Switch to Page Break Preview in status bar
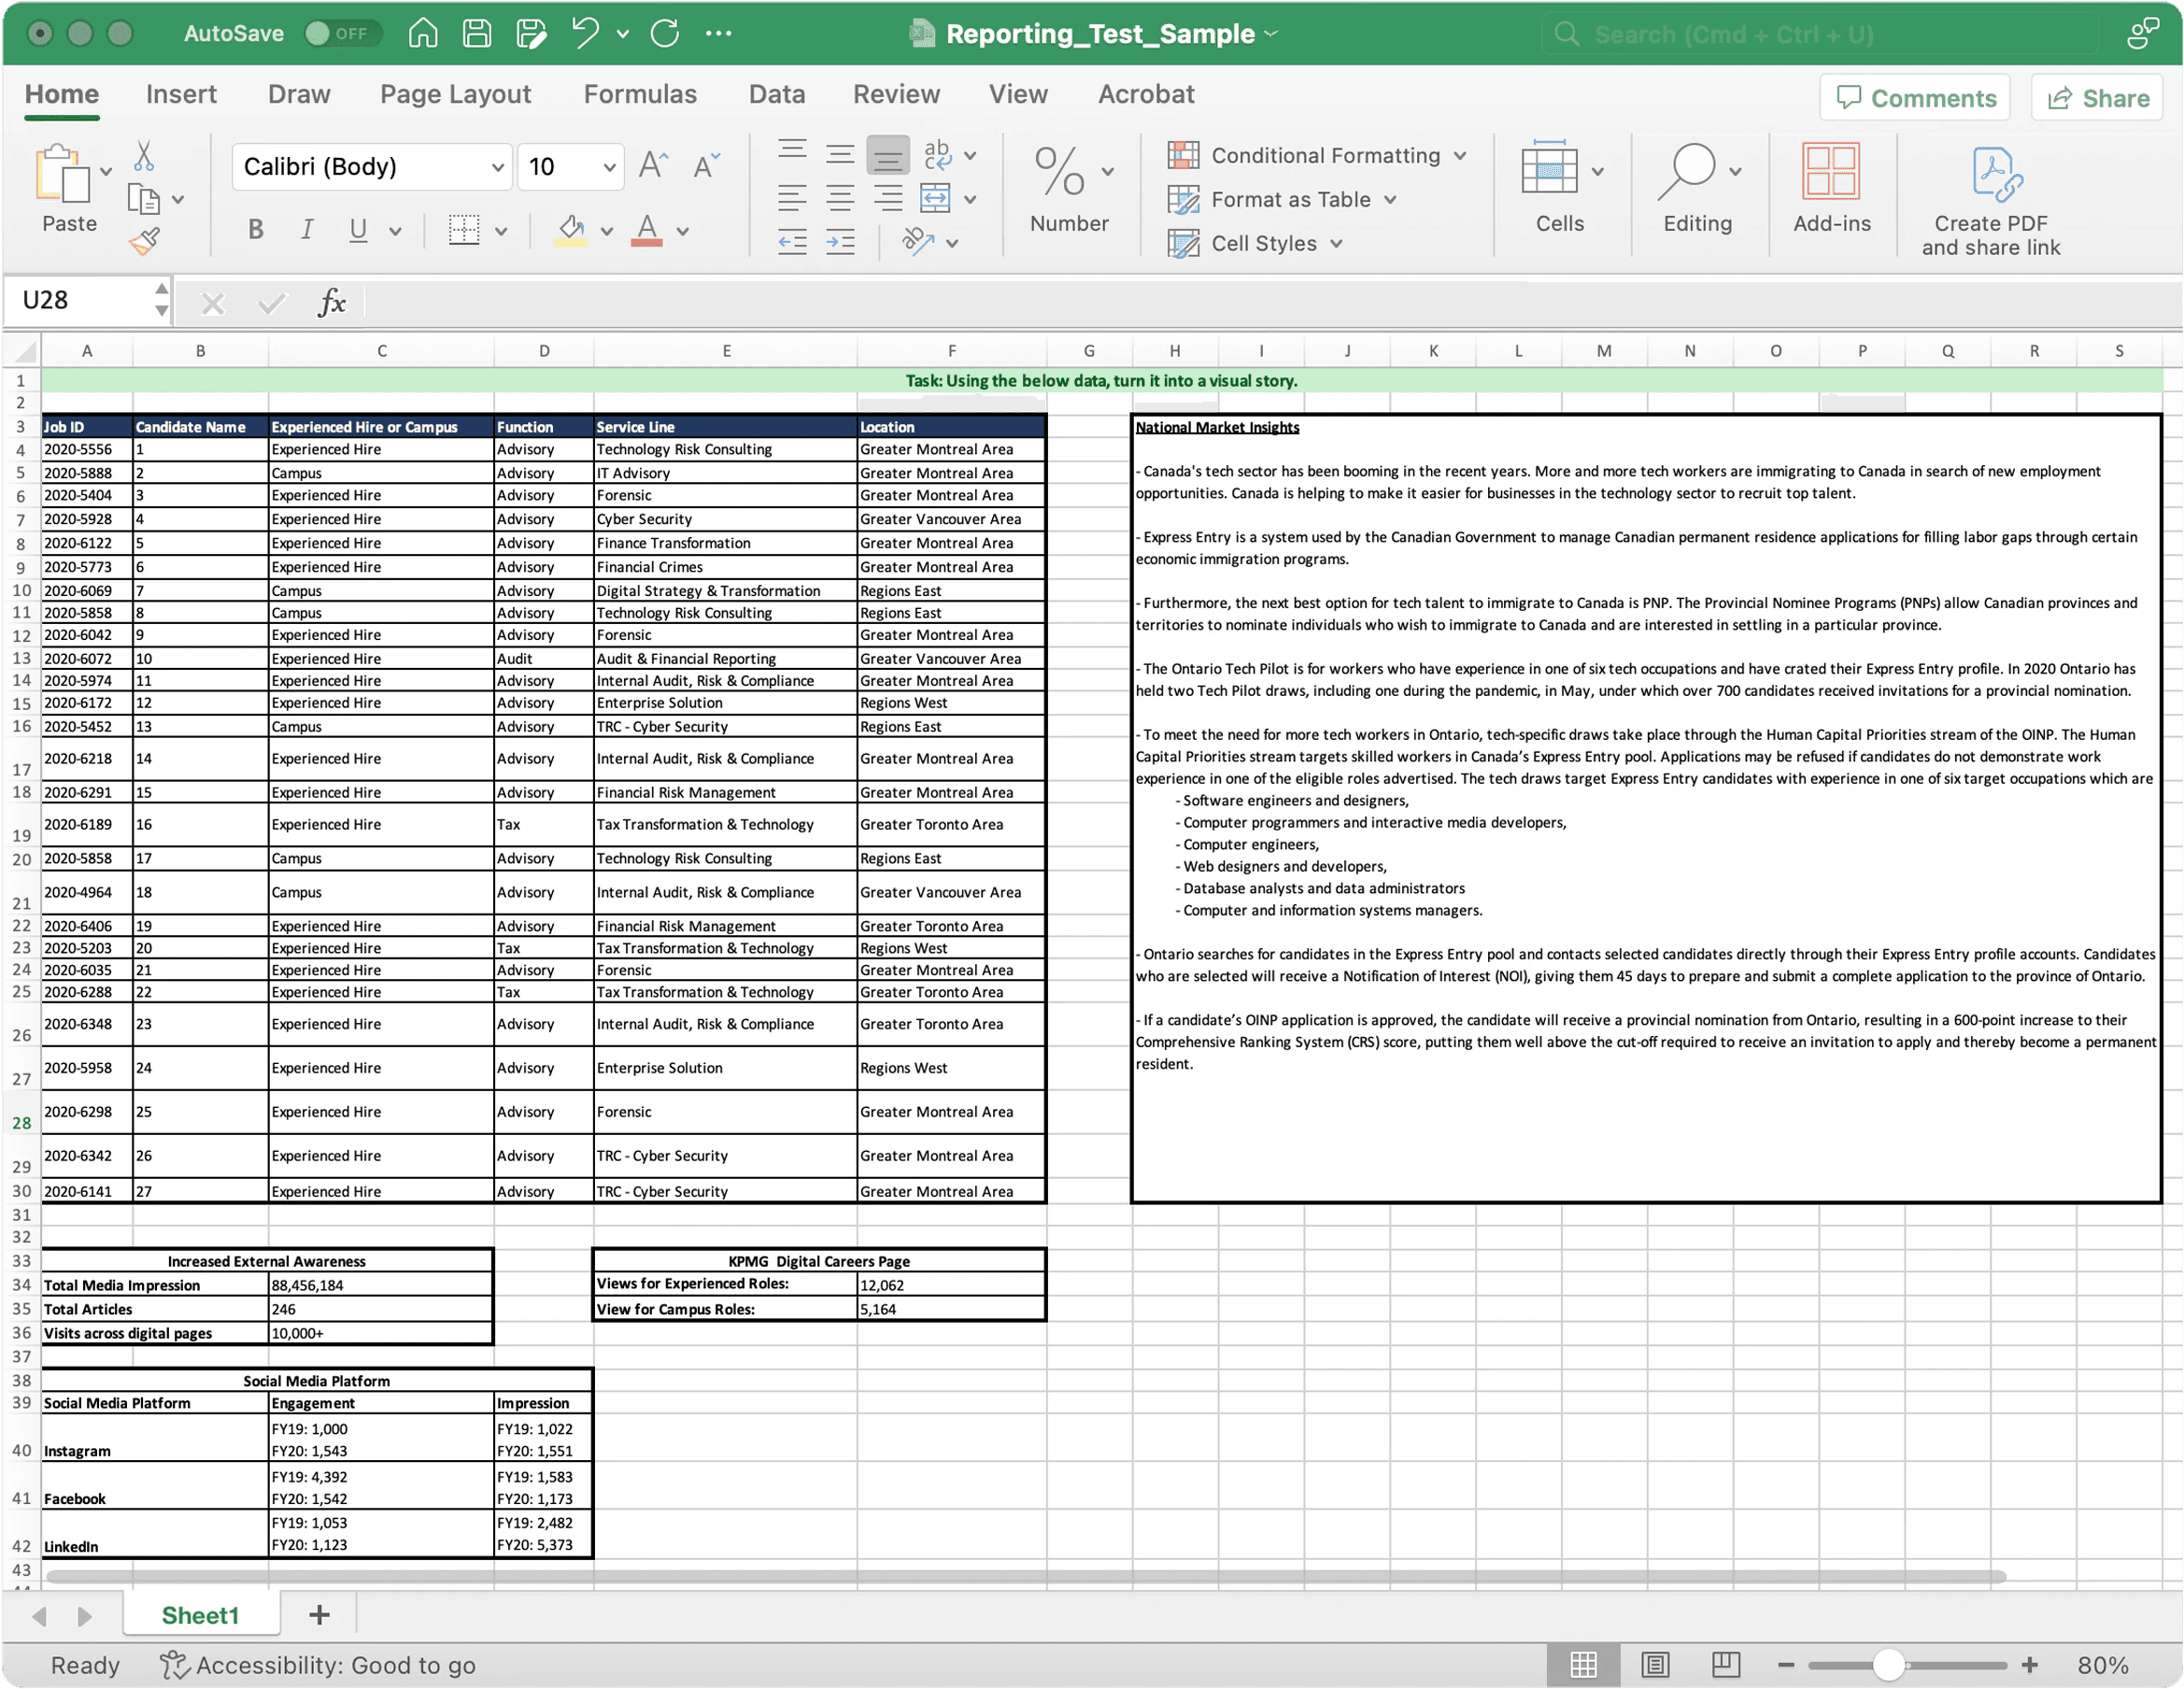This screenshot has width=2184, height=1689. tap(1726, 1665)
